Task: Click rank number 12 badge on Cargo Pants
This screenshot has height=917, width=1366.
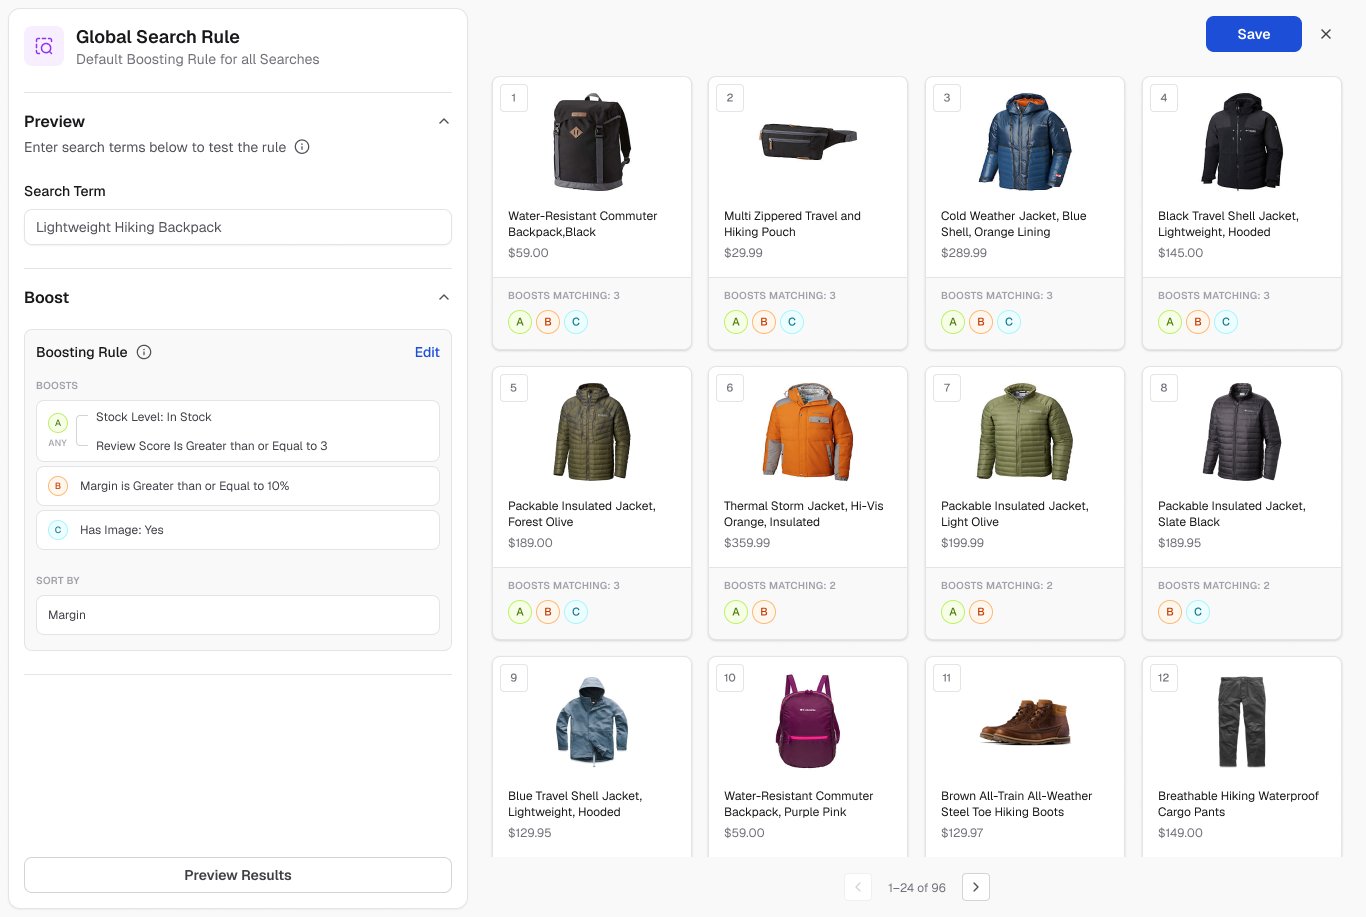Action: point(1164,678)
